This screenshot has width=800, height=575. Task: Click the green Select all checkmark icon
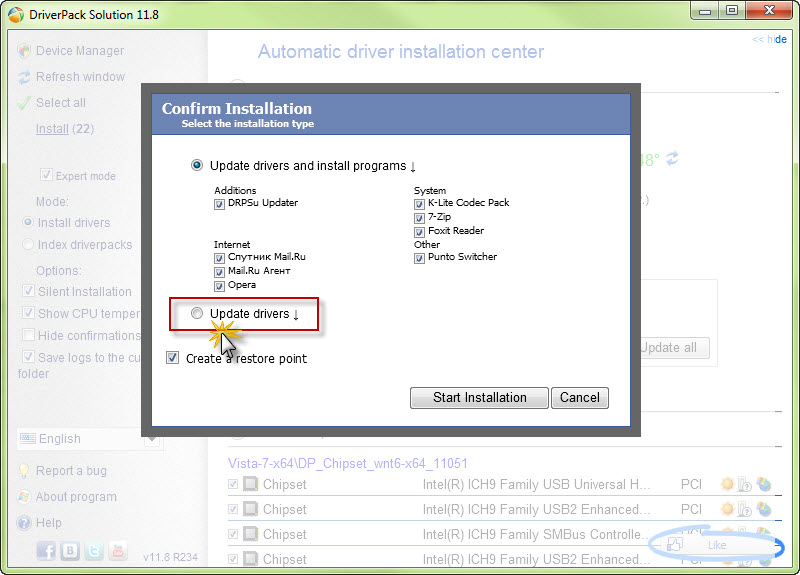click(x=24, y=103)
